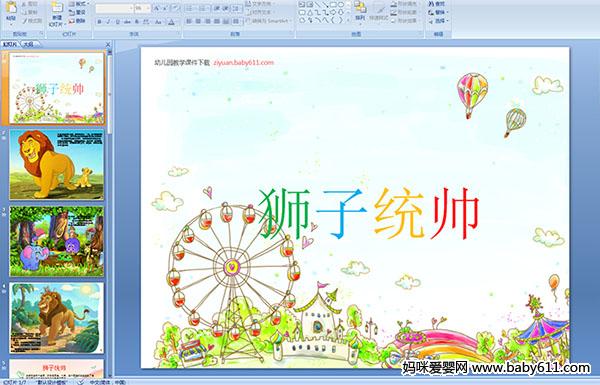Screen dimensions: 600x385
Task: Switch to the Outline tab in the left pane
Action: click(x=28, y=44)
